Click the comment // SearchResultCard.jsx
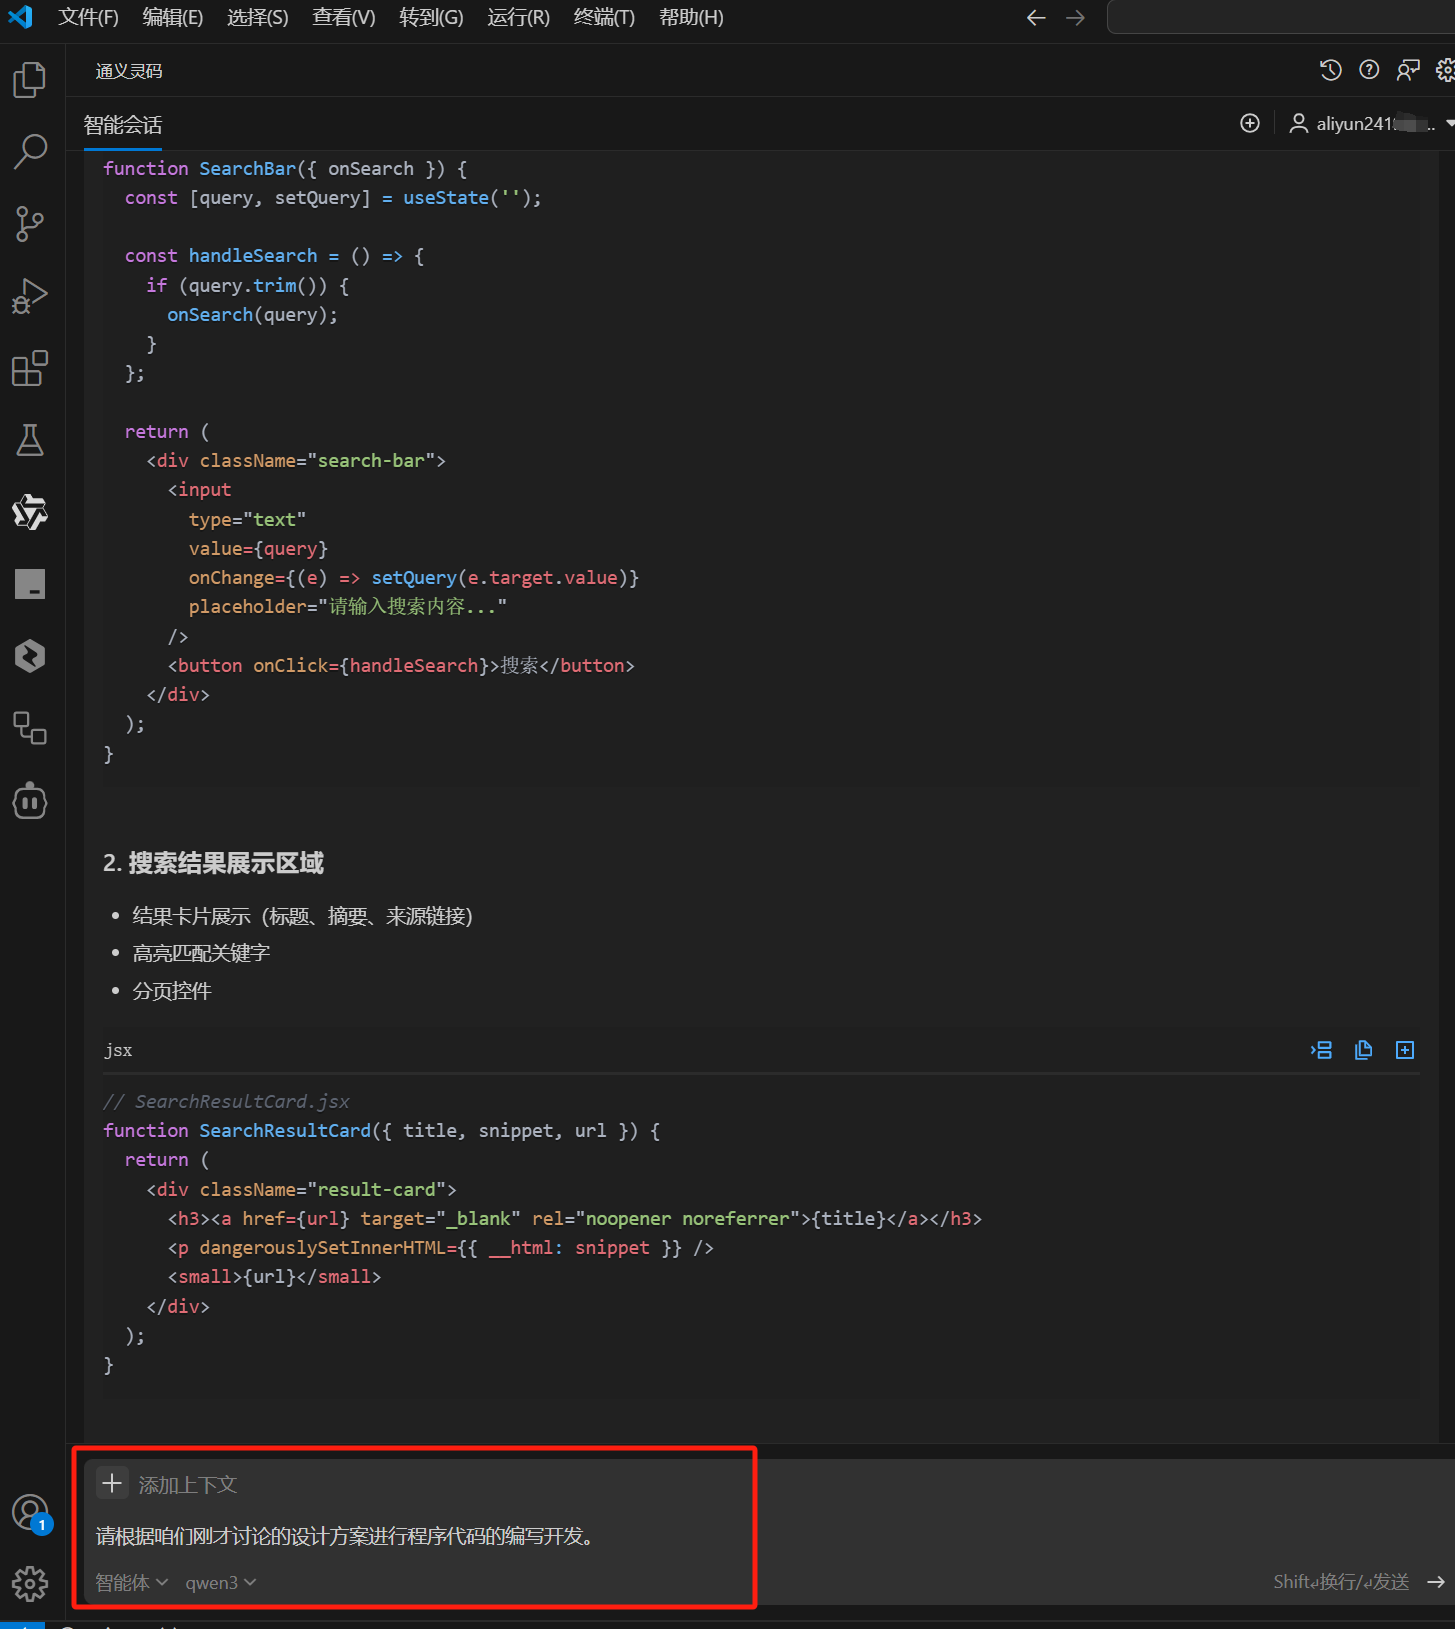The image size is (1455, 1629). tap(226, 1101)
